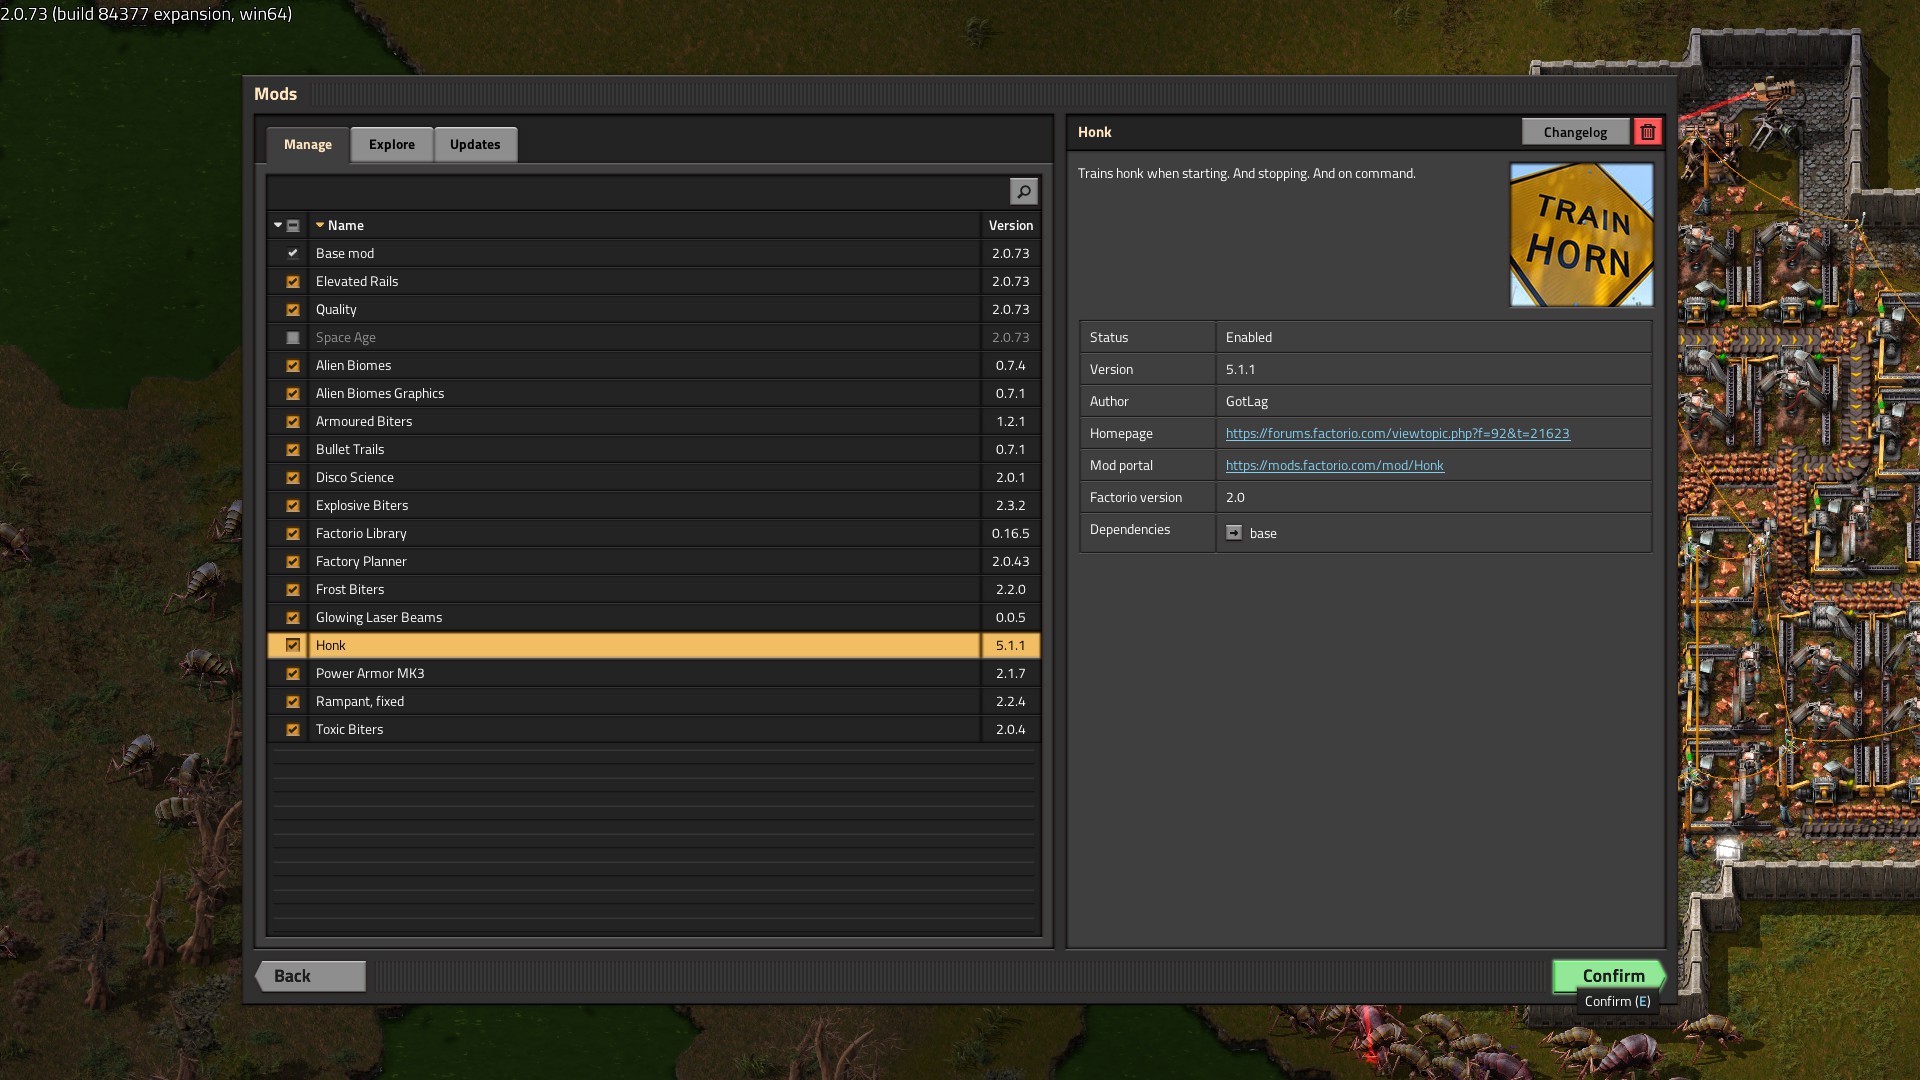
Task: Sort mods by Name column arrow
Action: click(x=320, y=226)
